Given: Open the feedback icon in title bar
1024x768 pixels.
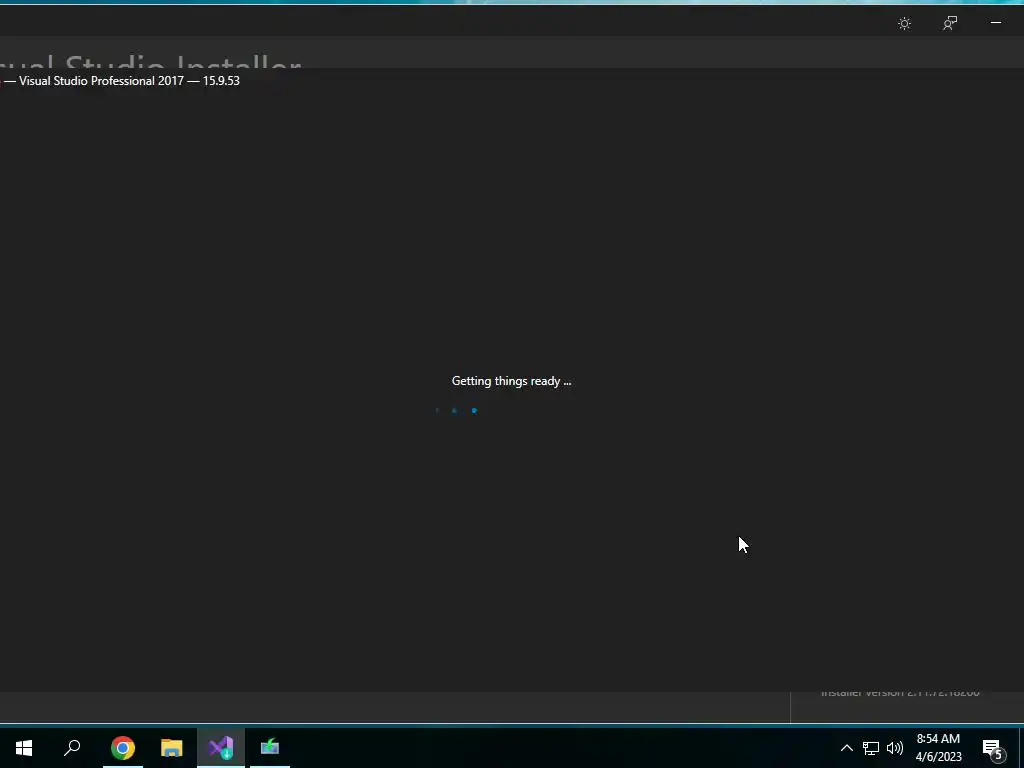Looking at the screenshot, I should [950, 24].
